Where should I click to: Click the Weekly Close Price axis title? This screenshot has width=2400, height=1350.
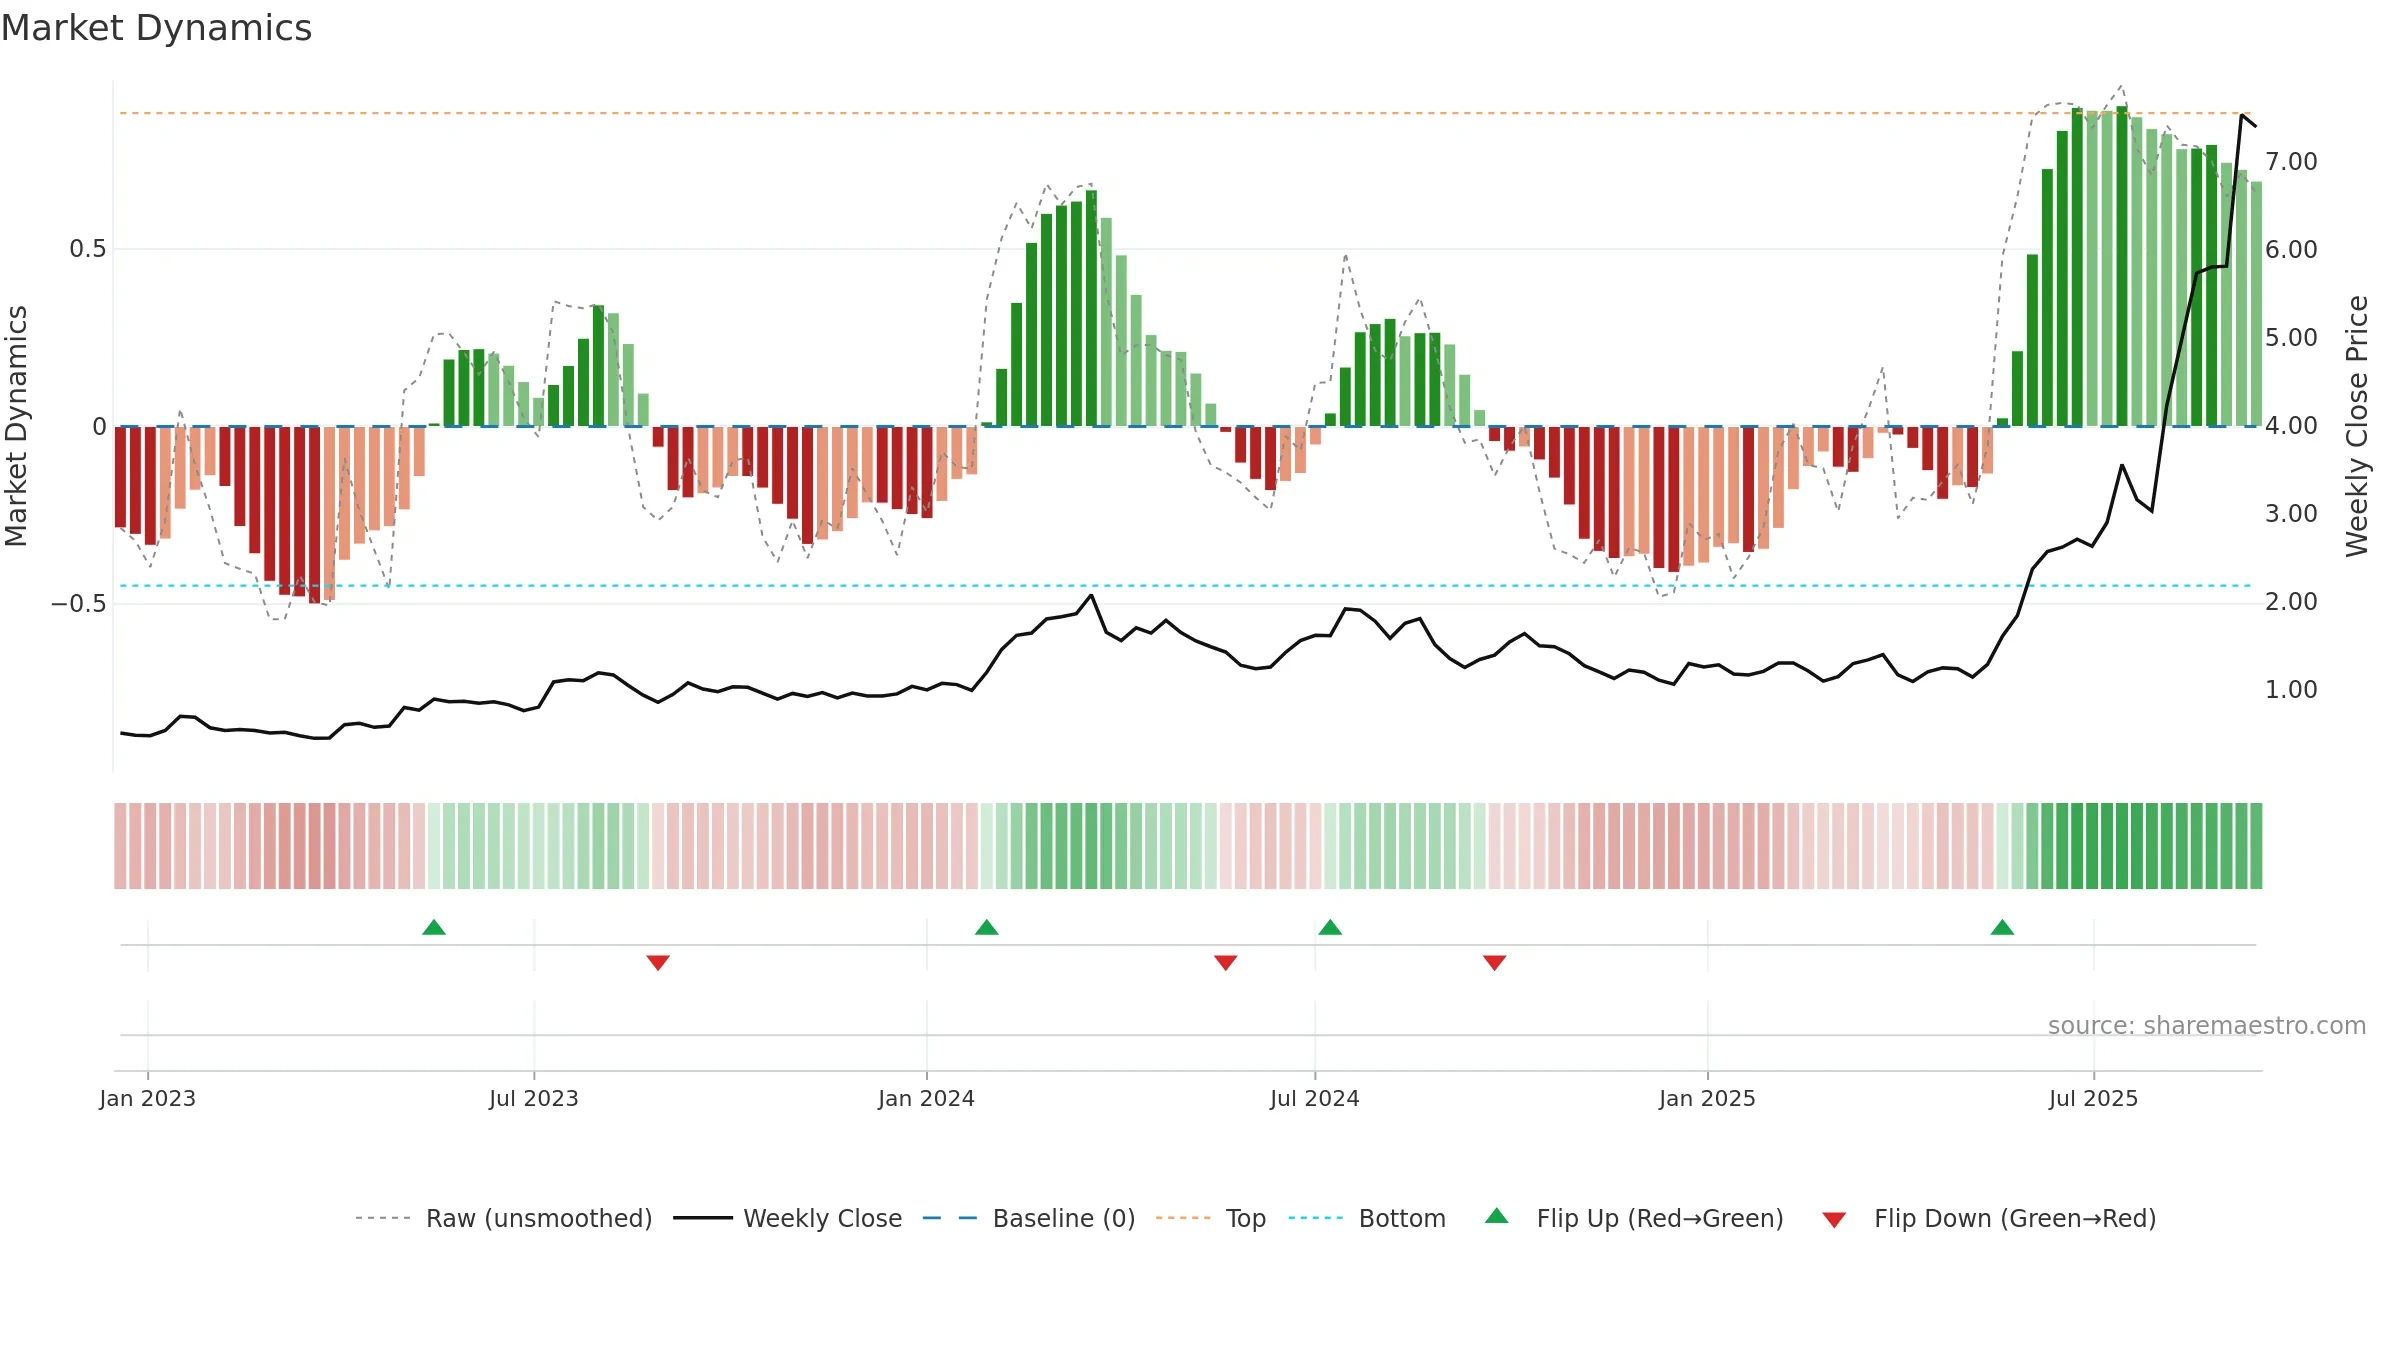click(x=2357, y=426)
